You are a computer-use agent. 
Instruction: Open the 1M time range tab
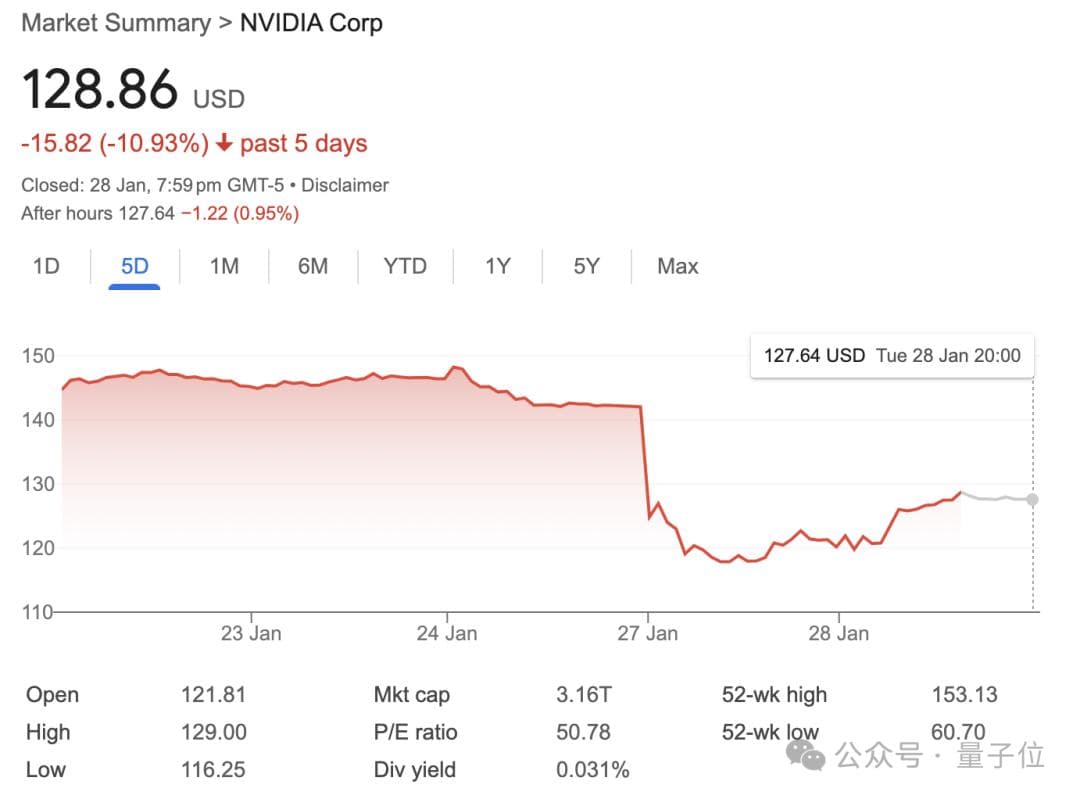[224, 266]
